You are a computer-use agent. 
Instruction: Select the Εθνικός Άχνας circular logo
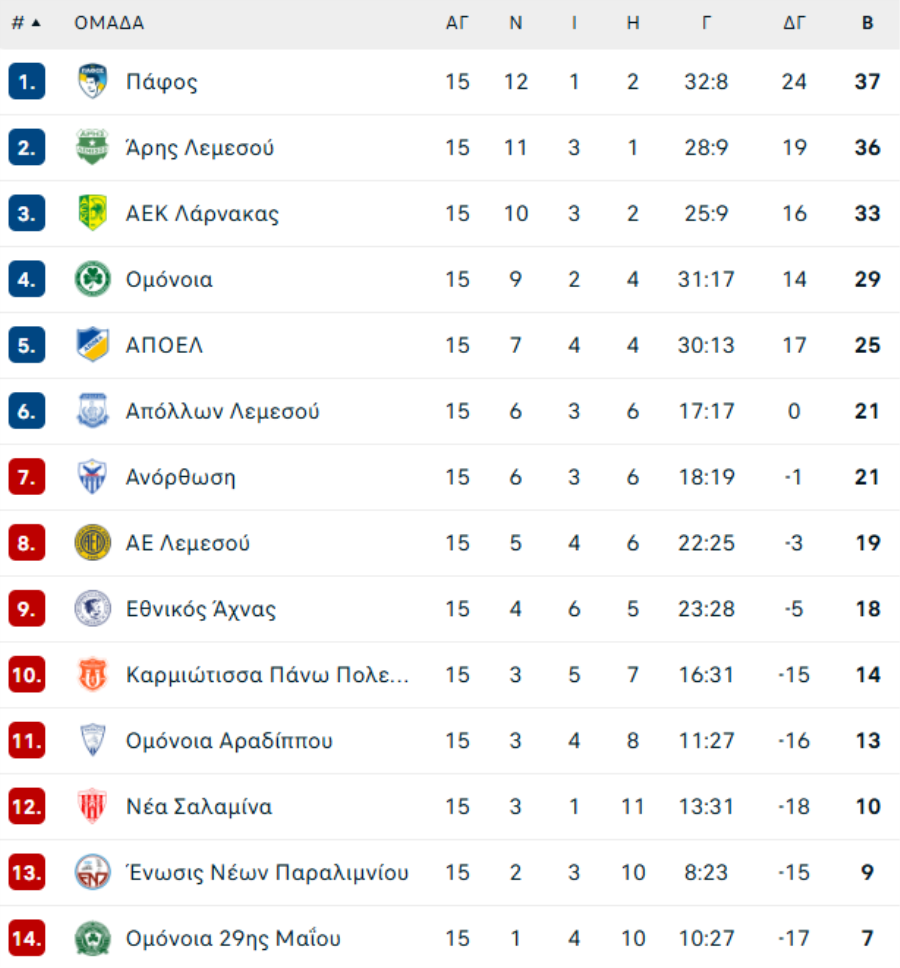pos(93,609)
